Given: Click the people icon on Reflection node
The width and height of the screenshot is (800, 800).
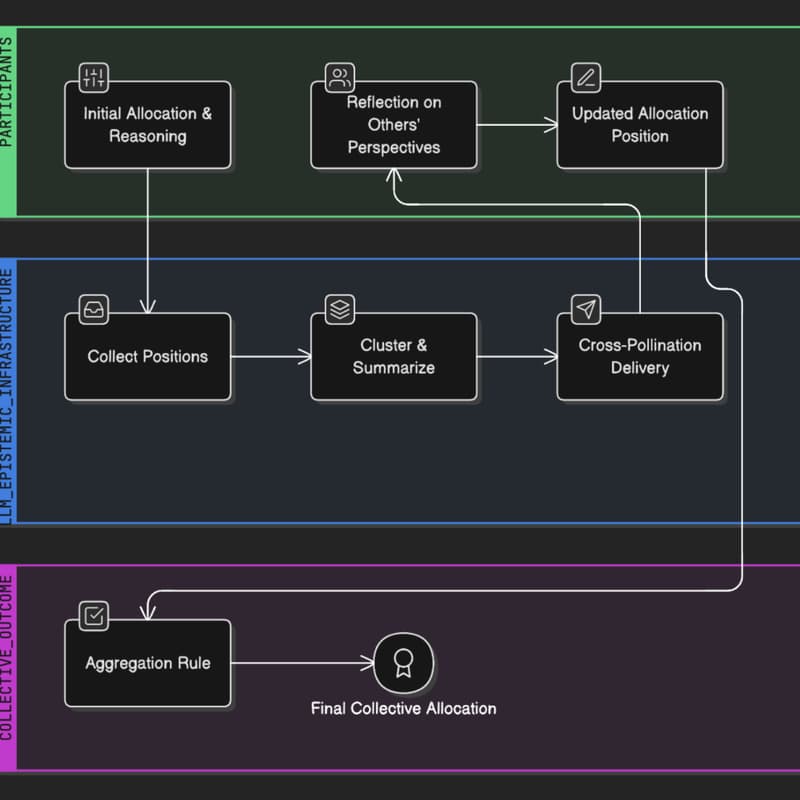Looking at the screenshot, I should tap(340, 78).
